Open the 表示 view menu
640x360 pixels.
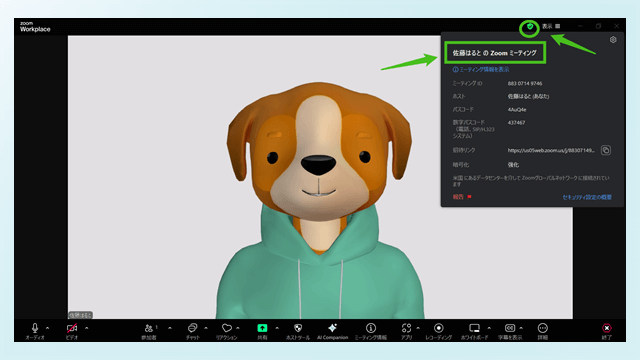551,26
